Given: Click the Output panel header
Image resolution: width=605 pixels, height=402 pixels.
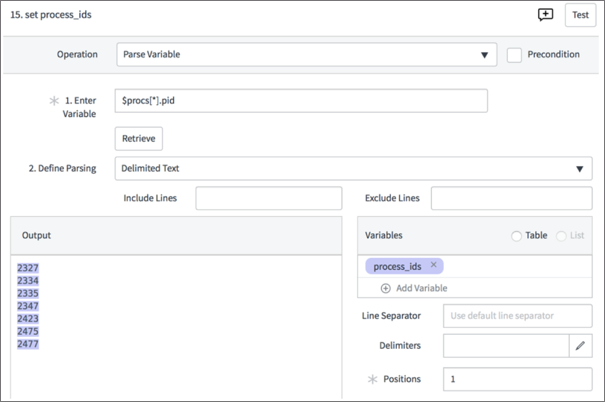Looking at the screenshot, I should click(x=176, y=235).
